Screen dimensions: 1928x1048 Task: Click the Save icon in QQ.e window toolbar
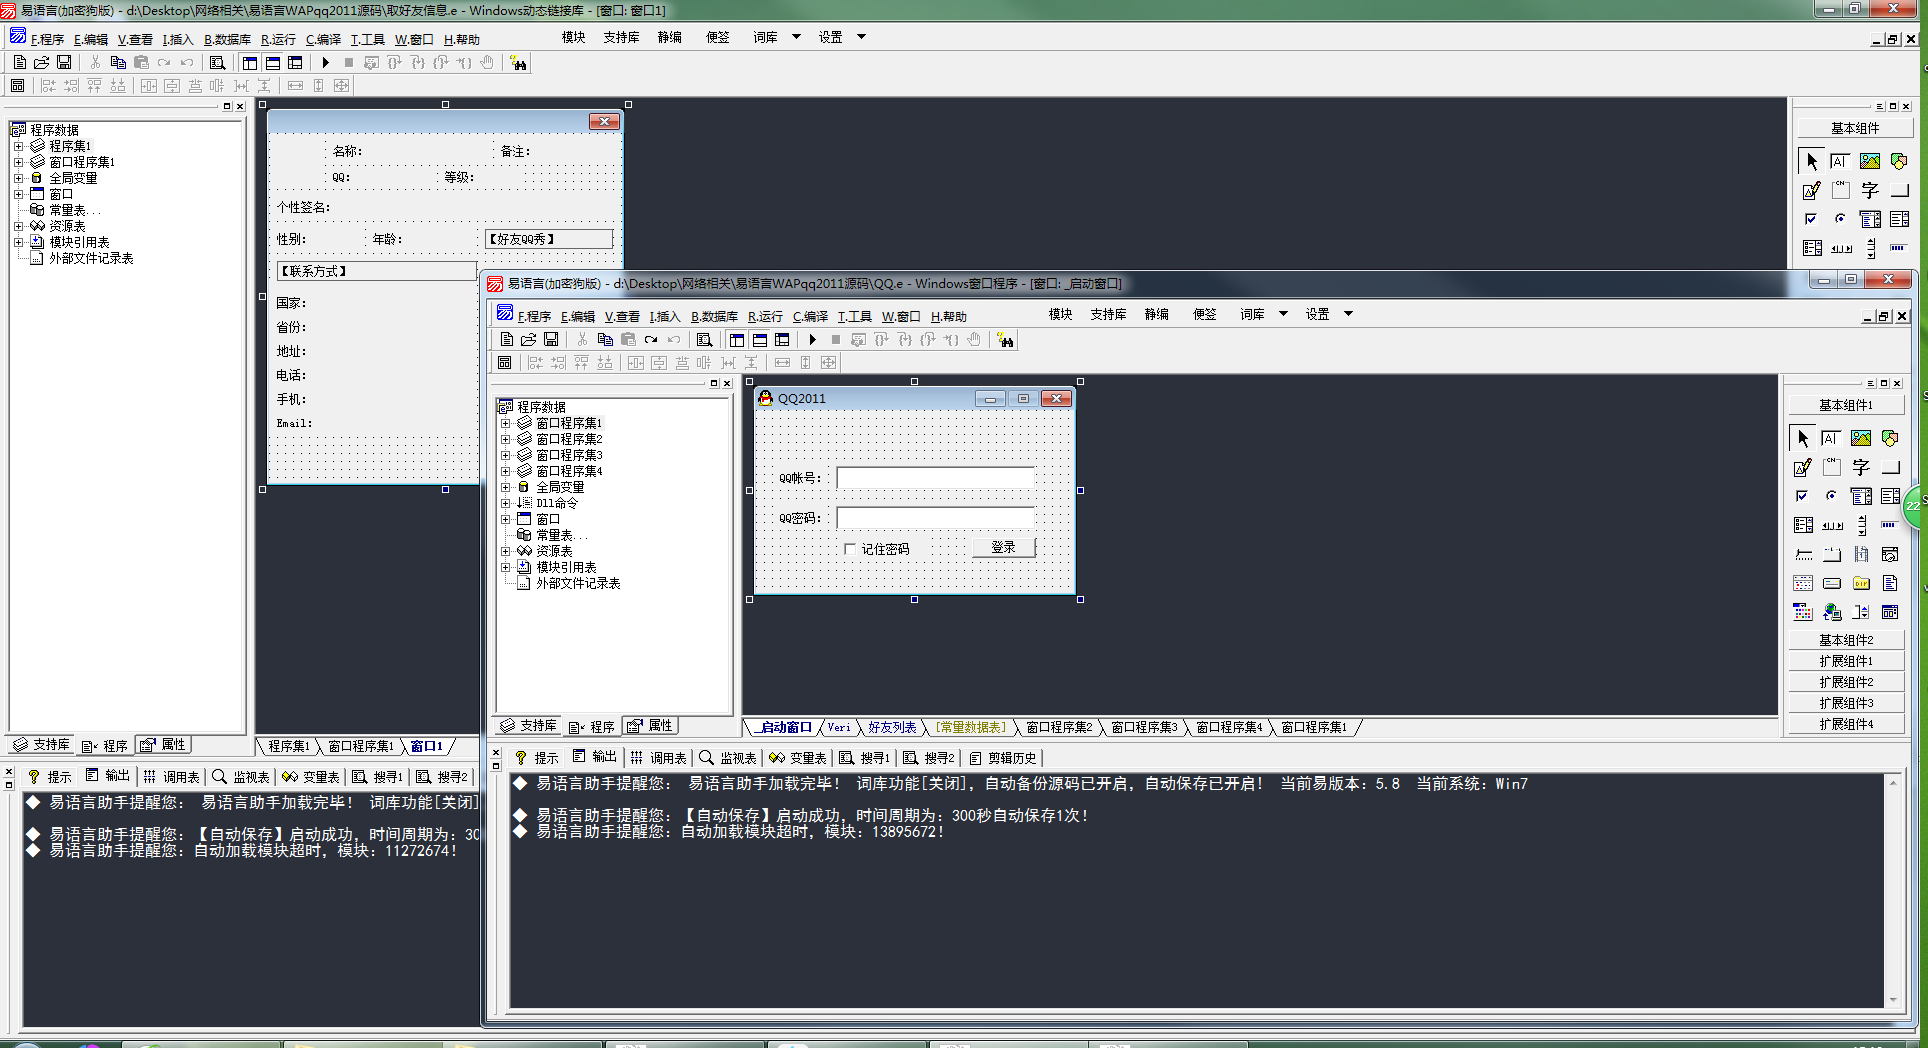551,340
